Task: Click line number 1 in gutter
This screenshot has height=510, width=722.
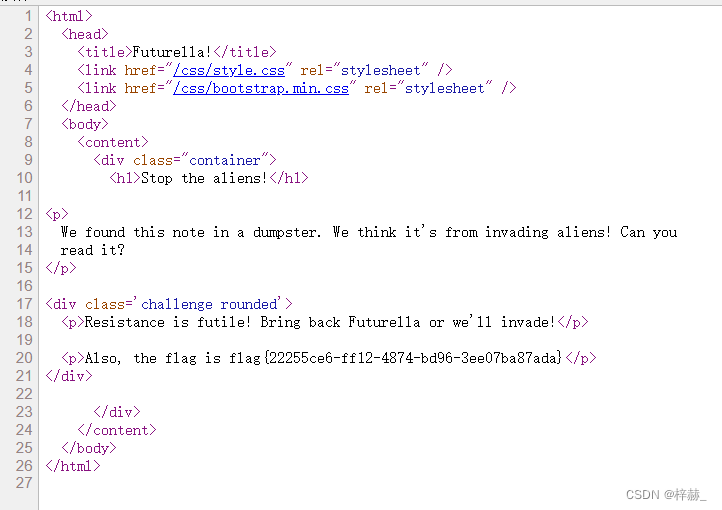Action: [x=28, y=16]
